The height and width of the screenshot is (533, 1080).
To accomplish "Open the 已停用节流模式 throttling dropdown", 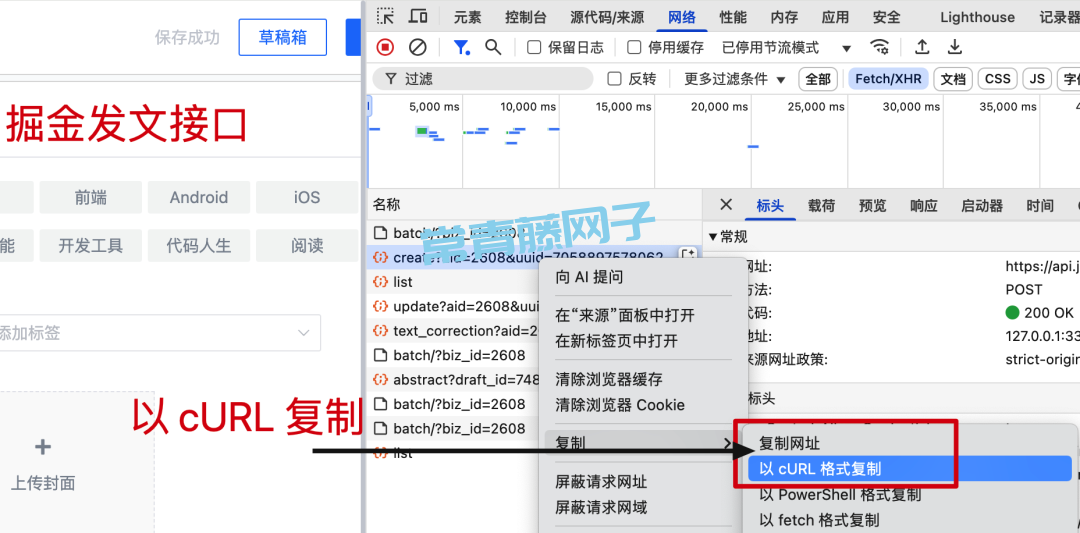I will (x=786, y=48).
